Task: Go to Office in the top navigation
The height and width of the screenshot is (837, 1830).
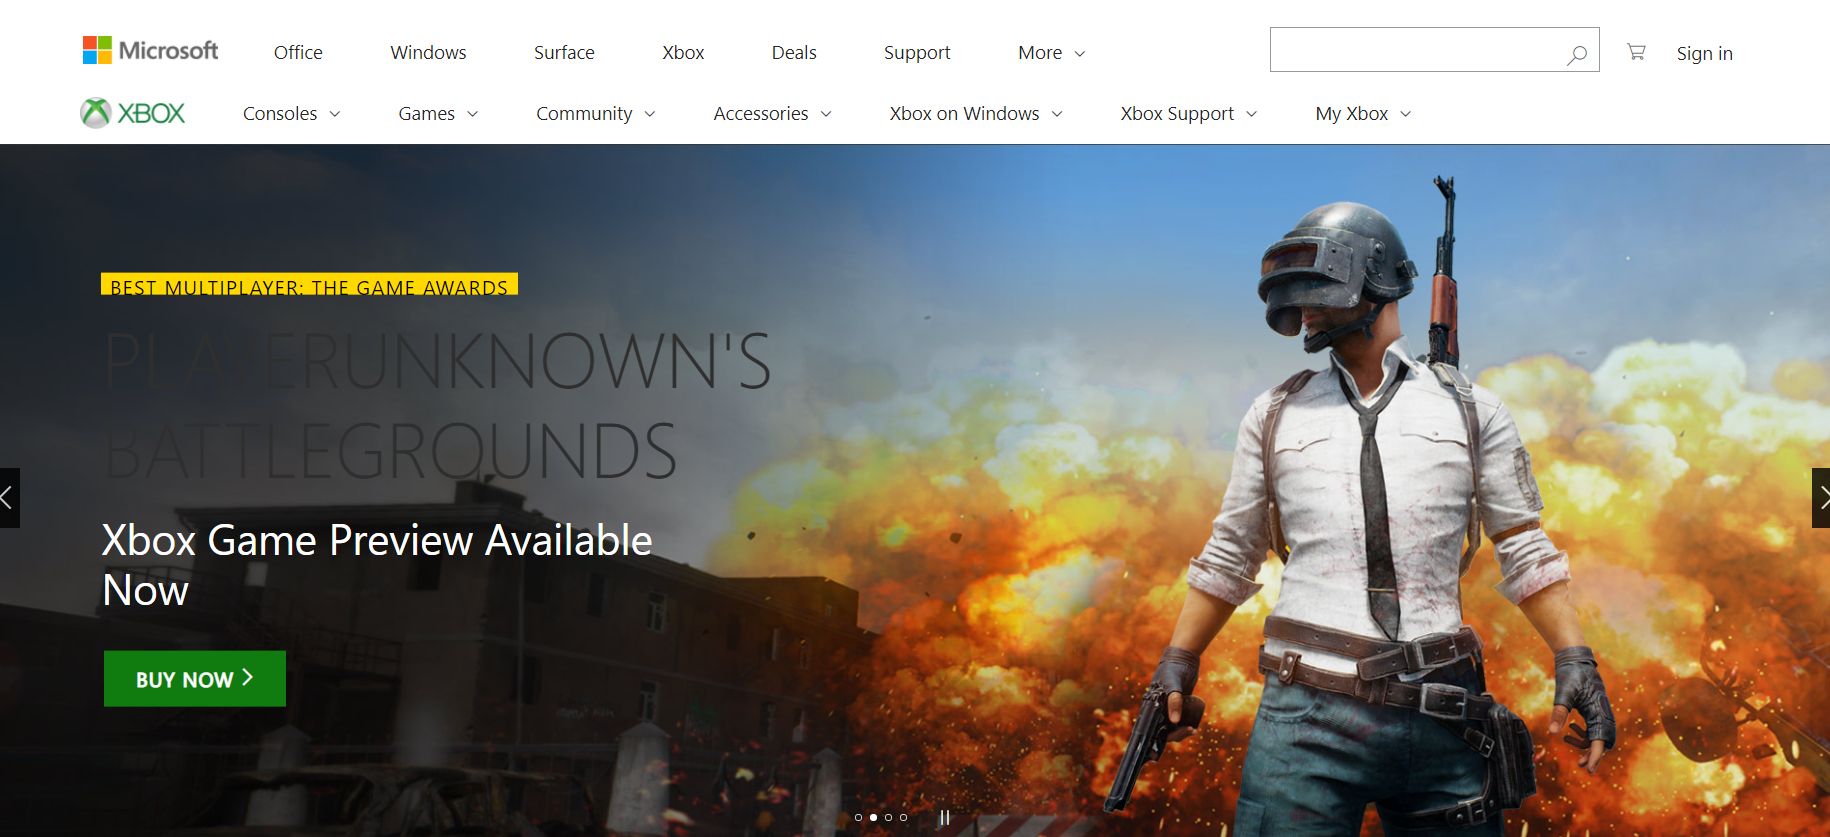Action: 298,53
